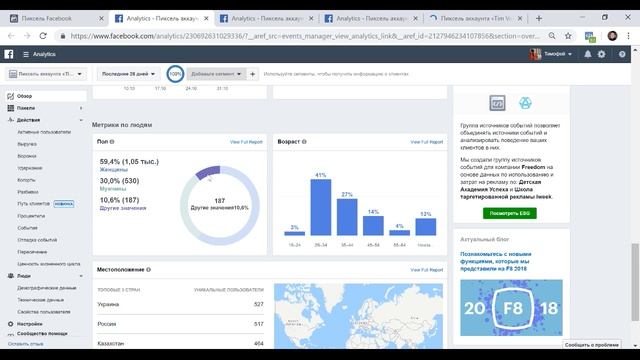Open the Тимофей user account dropdown
The height and width of the screenshot is (360, 640).
pos(551,54)
